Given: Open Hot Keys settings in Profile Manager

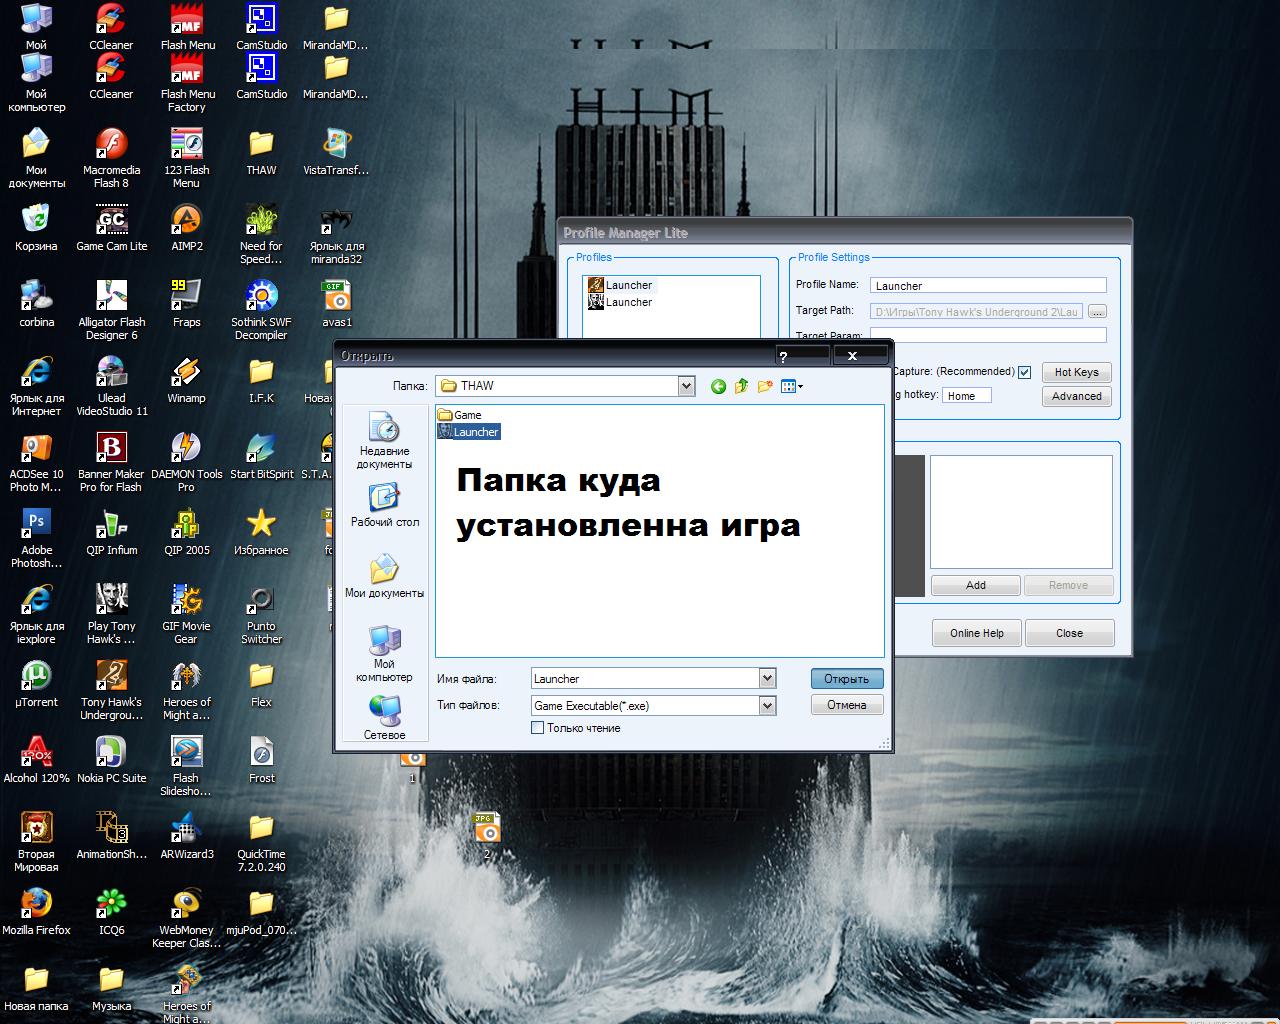Looking at the screenshot, I should click(1076, 372).
